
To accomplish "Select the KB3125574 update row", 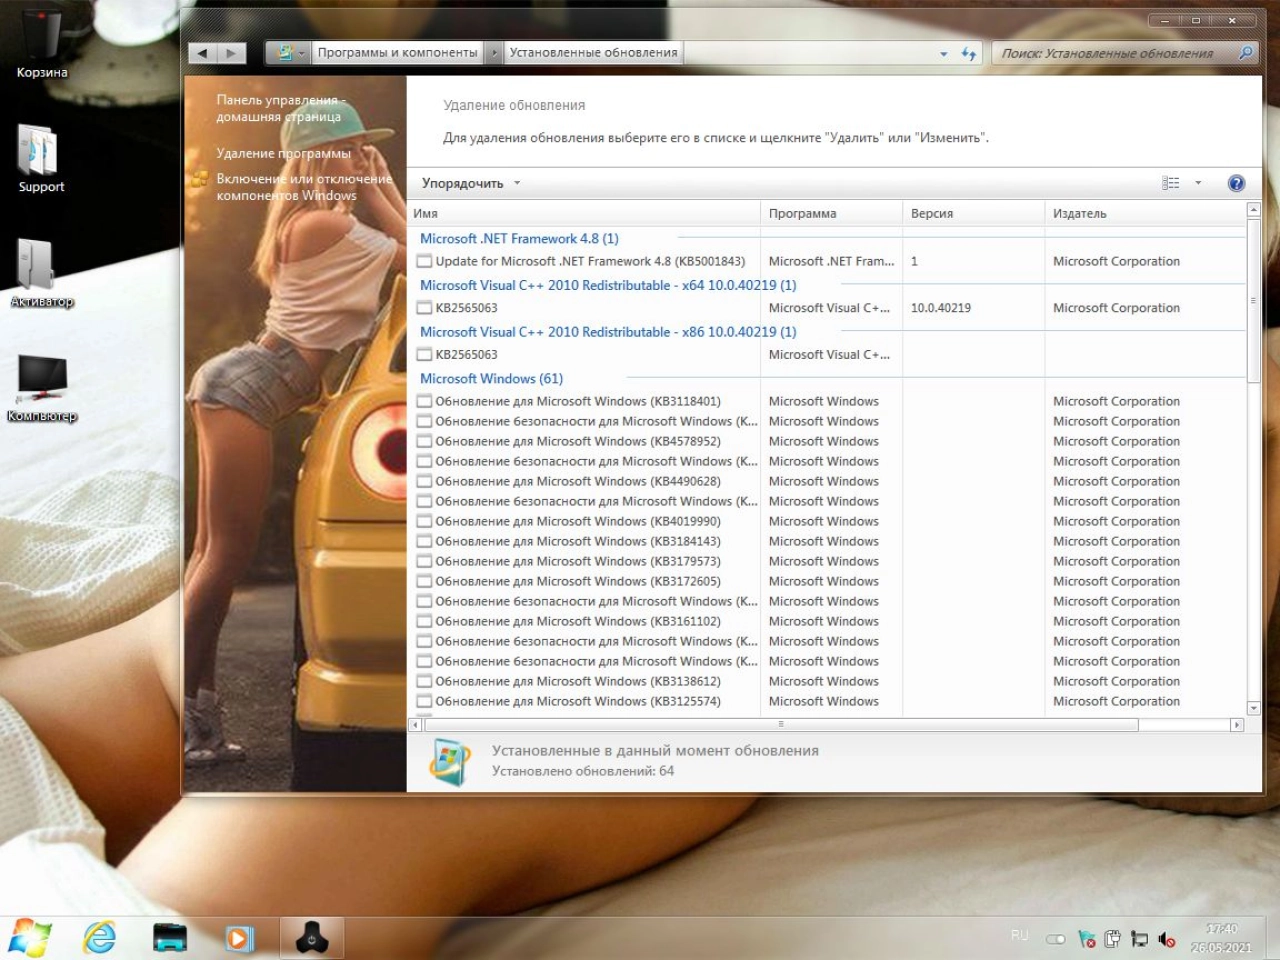I will [x=826, y=702].
